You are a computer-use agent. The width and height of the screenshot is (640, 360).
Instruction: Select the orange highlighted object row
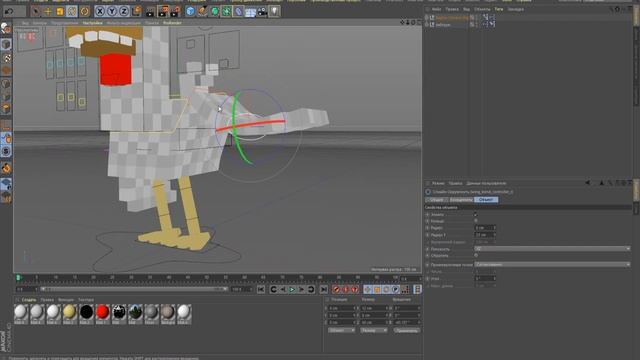point(451,18)
